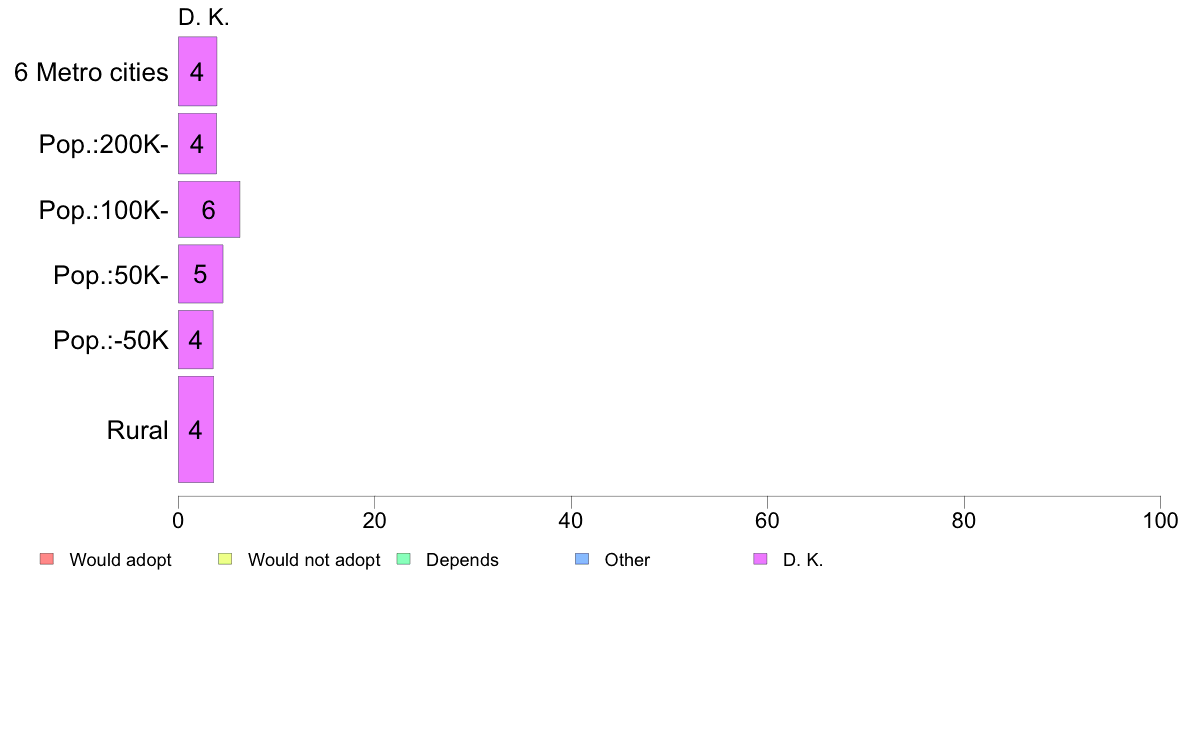The image size is (1188, 736).
Task: Click the magenta D. K. legend swatch
Action: coord(760,559)
